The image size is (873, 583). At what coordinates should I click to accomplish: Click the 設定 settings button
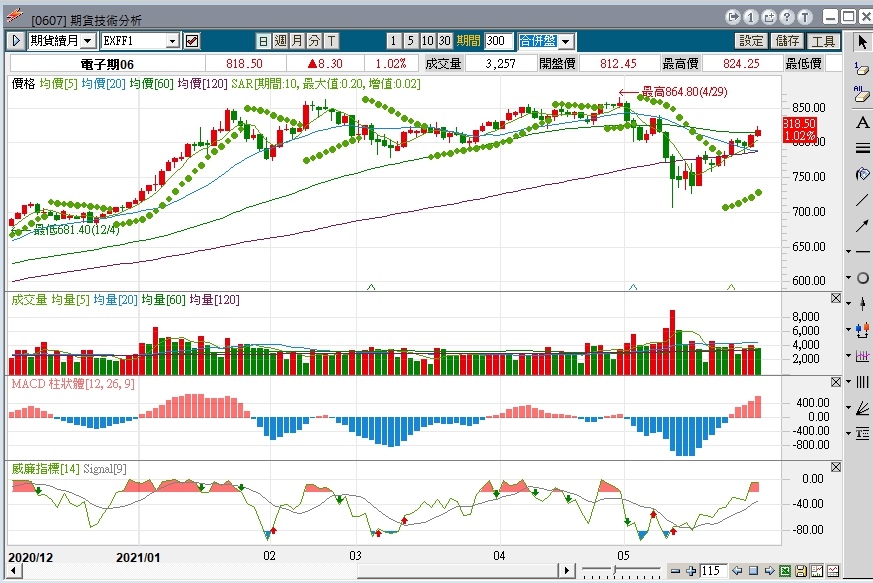[751, 41]
